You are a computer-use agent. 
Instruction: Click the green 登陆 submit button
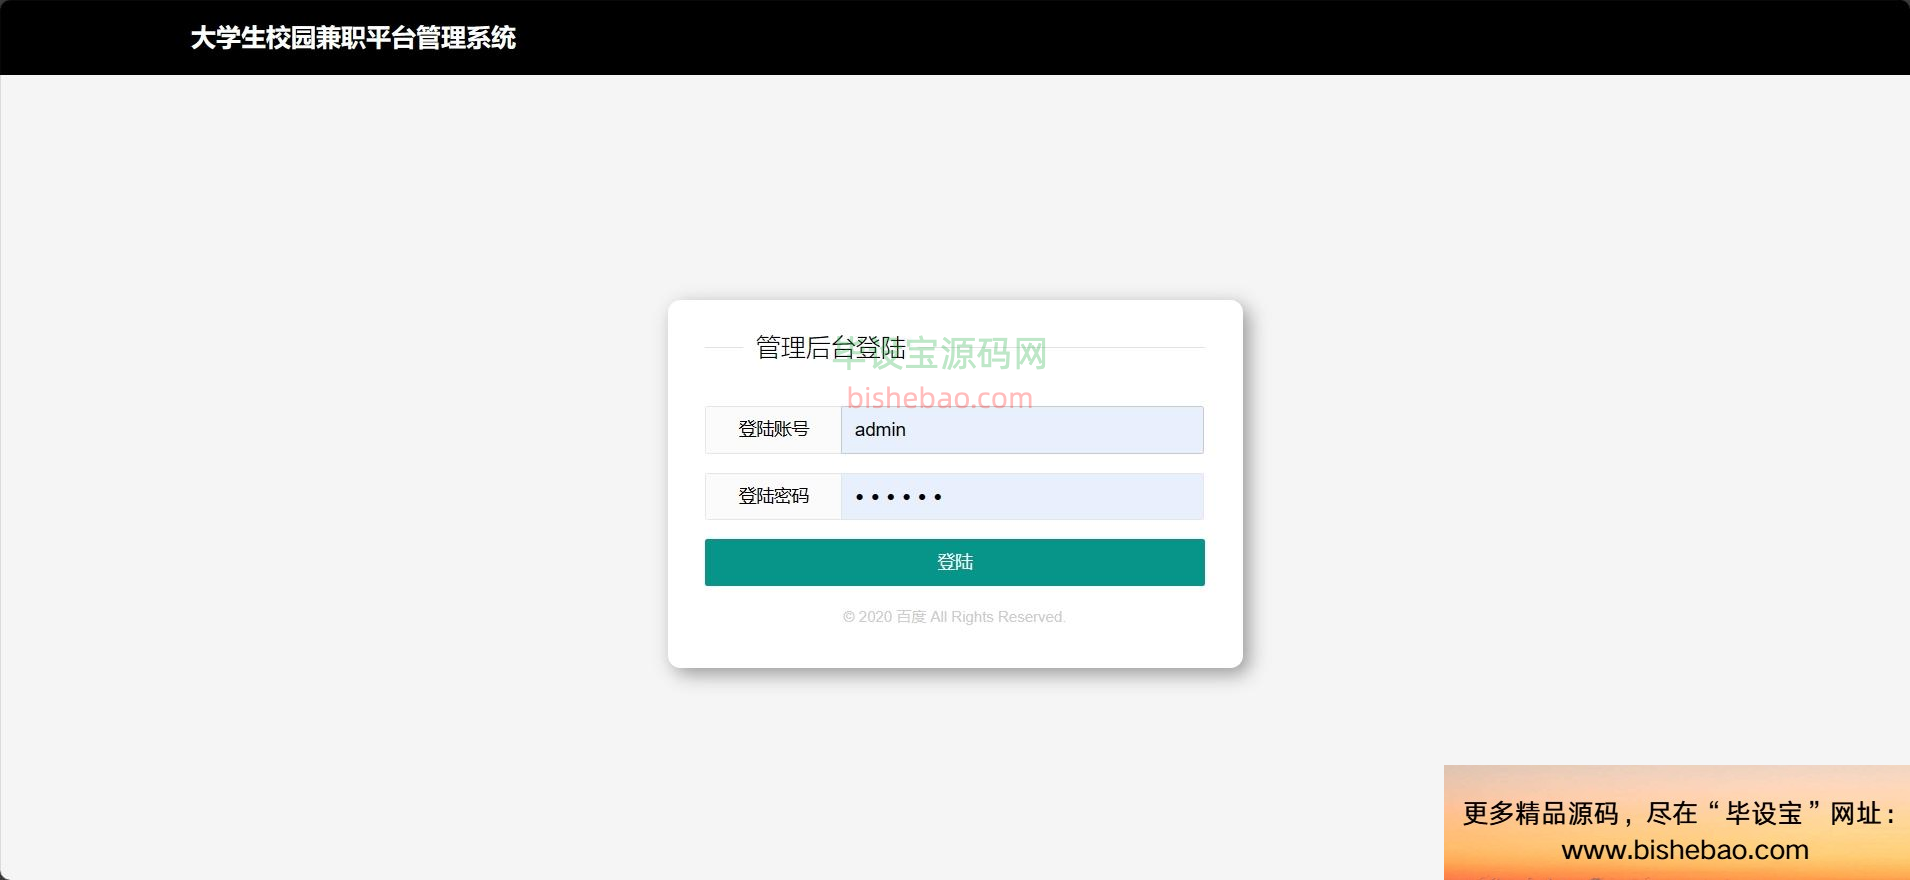click(x=954, y=562)
